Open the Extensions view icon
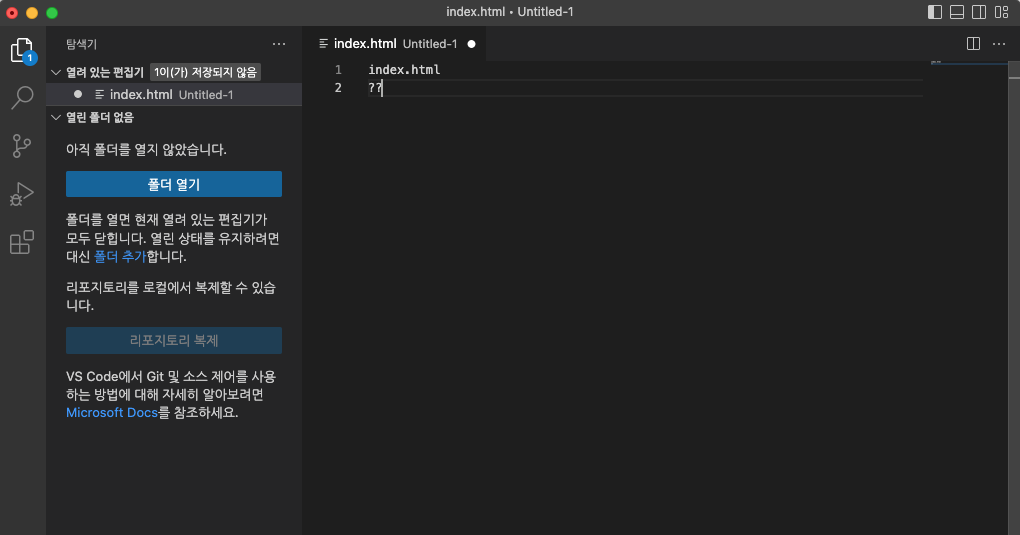1020x535 pixels. pyautogui.click(x=22, y=242)
